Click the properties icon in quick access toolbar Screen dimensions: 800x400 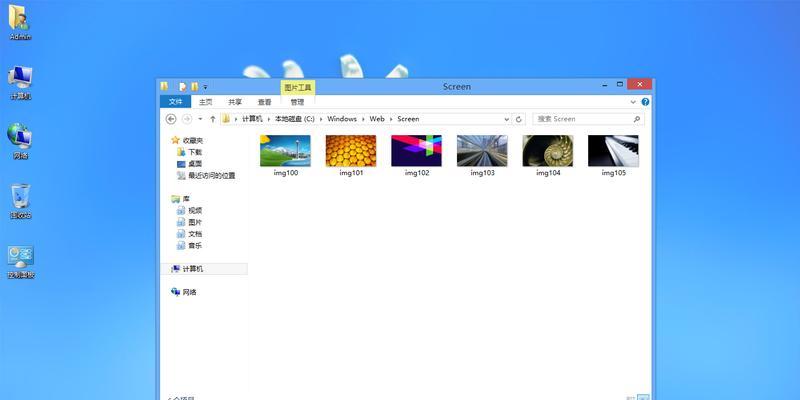tap(183, 87)
